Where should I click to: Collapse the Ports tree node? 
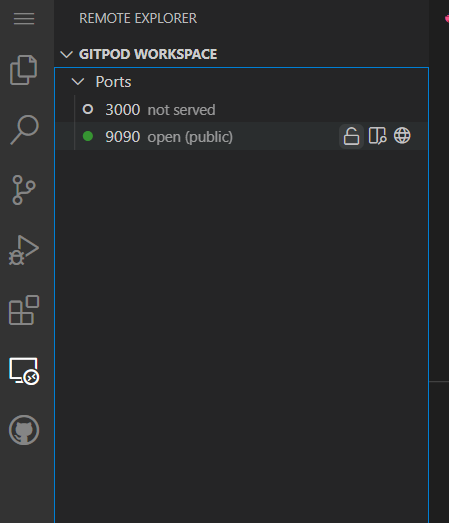[78, 82]
